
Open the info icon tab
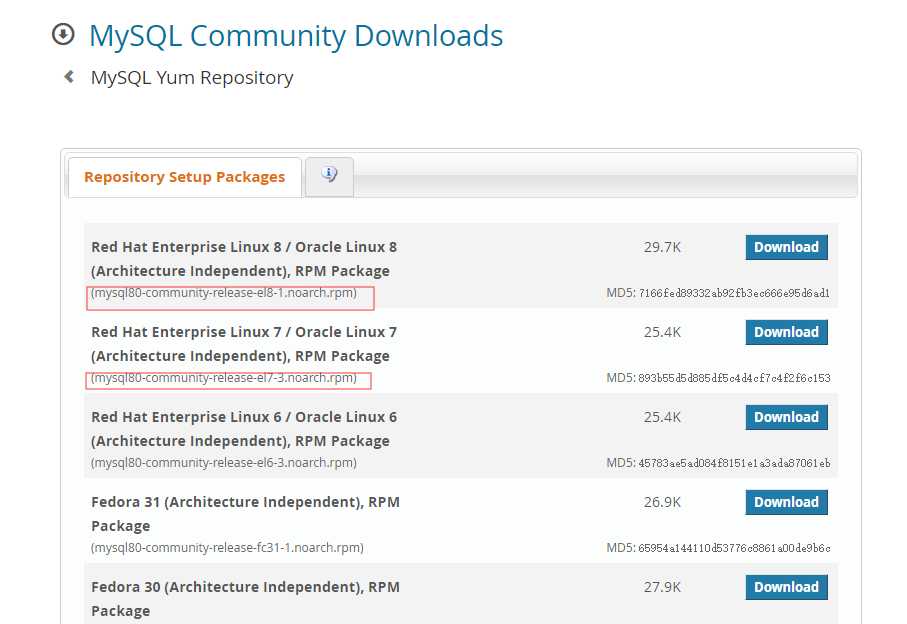[x=329, y=176]
